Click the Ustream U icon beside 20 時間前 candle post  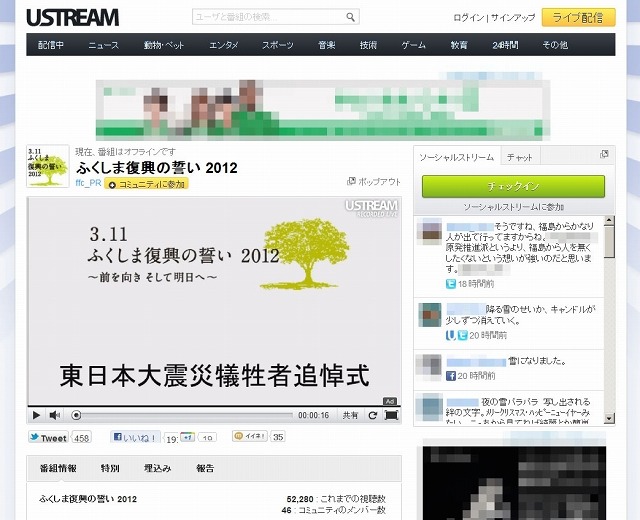click(450, 335)
